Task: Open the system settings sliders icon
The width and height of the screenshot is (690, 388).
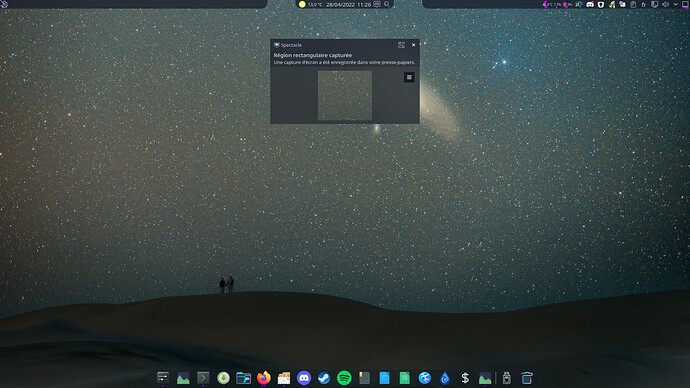Action: pos(163,378)
